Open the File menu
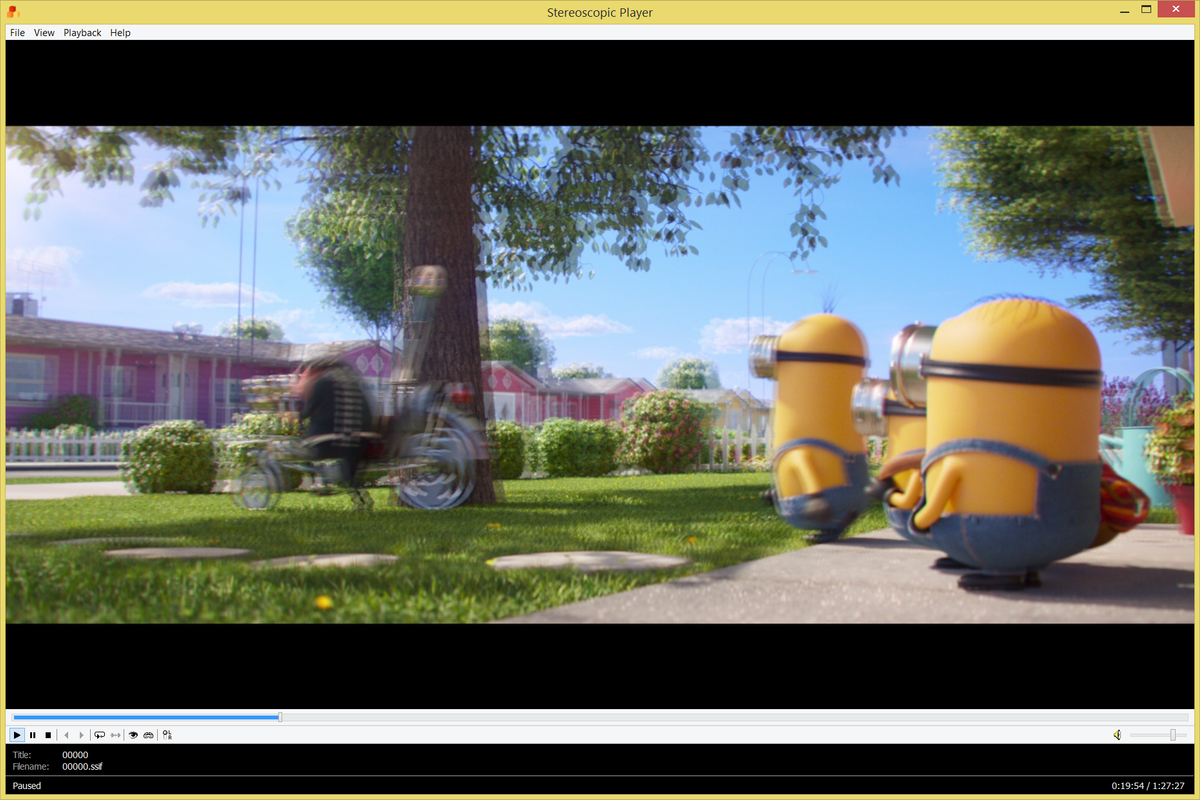The image size is (1200, 800). (17, 33)
